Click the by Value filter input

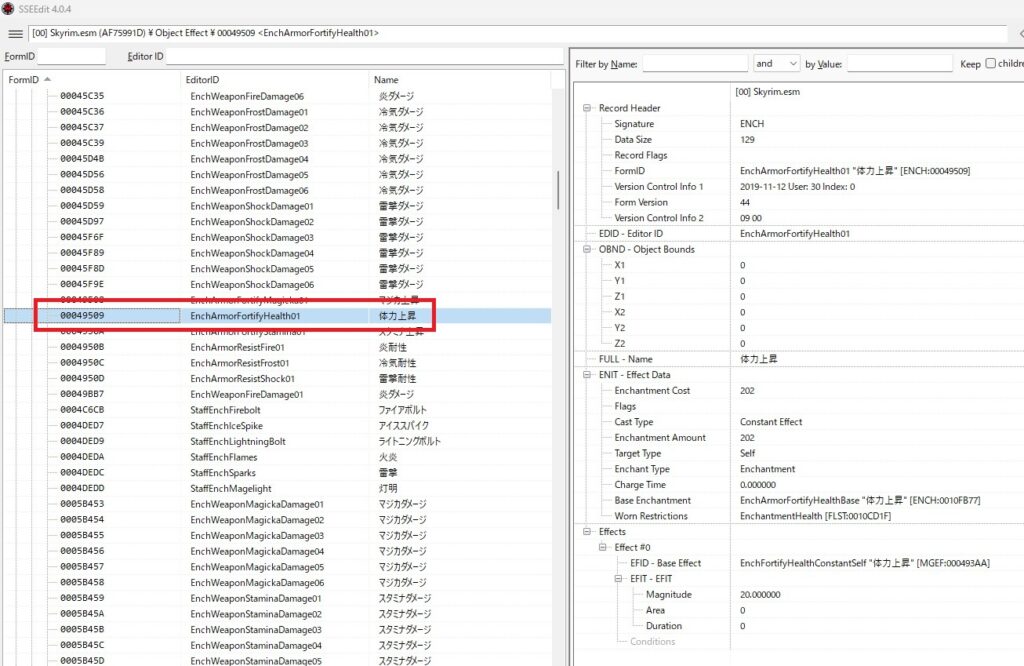(x=899, y=63)
